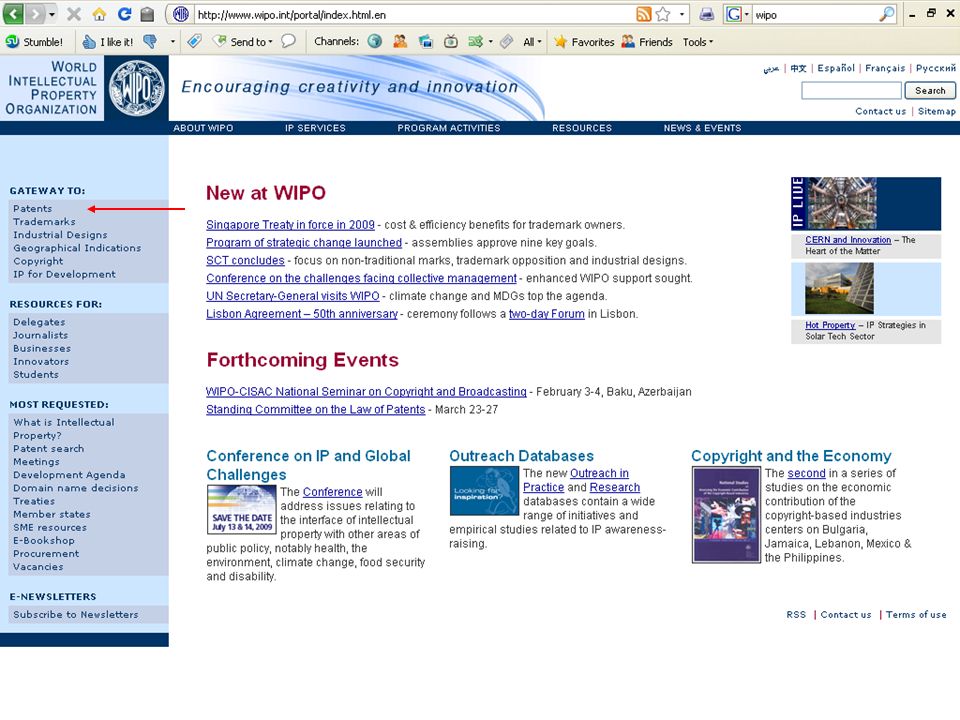960x720 pixels.
Task: Give a thumbs up with 'I like it!'
Action: [108, 42]
